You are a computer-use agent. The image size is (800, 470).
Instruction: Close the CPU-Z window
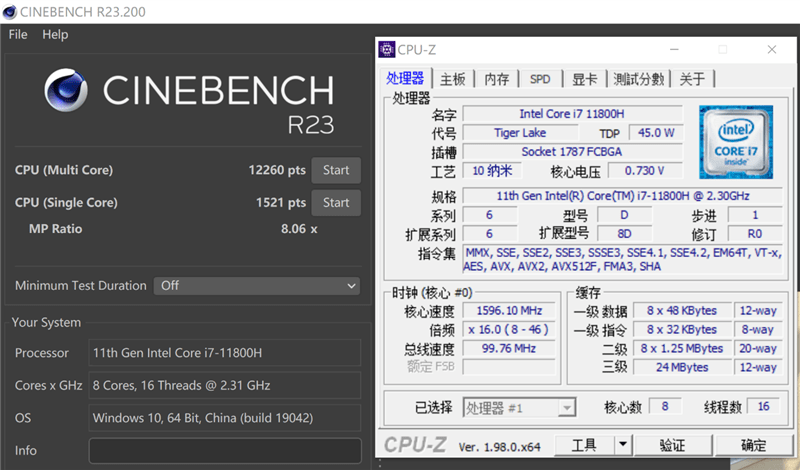pyautogui.click(x=772, y=50)
